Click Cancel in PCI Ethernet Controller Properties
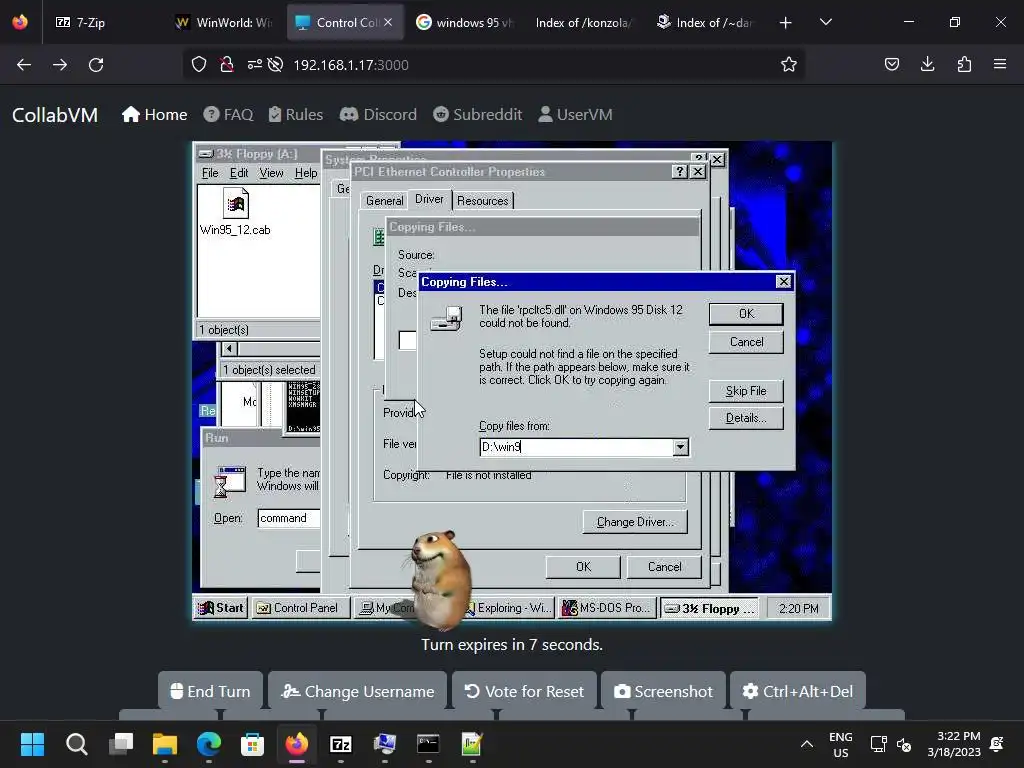 pos(664,567)
